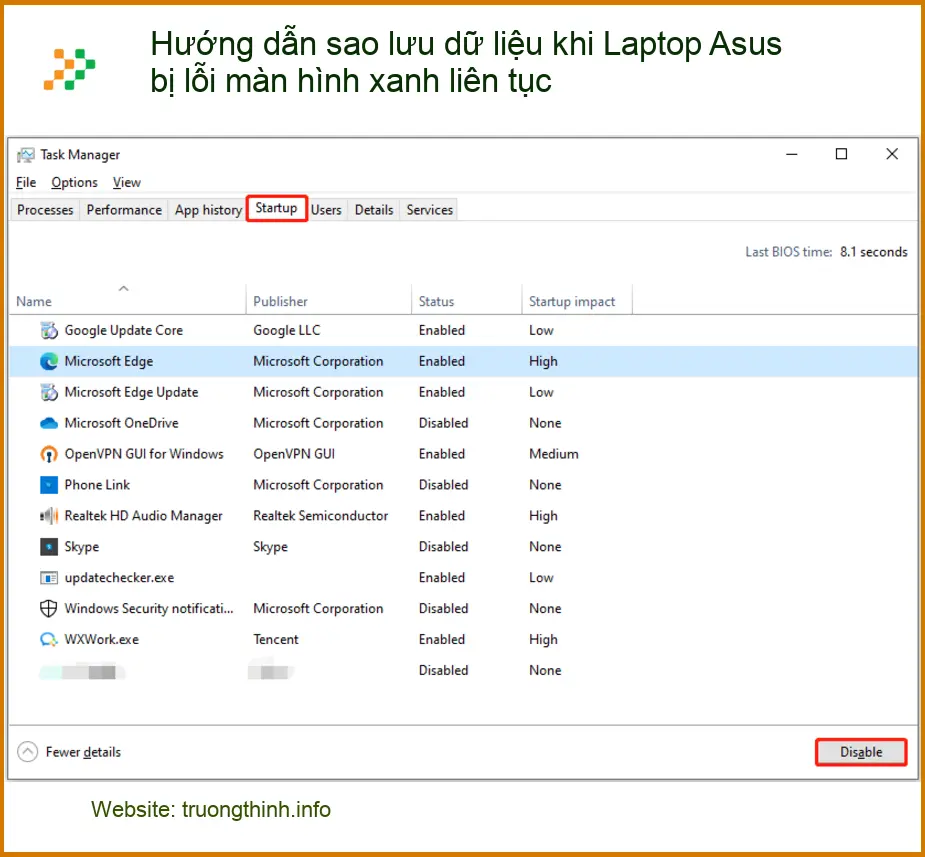Viewport: 925px width, 857px height.
Task: Select Realtek HD Audio Manager entry
Action: (x=143, y=515)
